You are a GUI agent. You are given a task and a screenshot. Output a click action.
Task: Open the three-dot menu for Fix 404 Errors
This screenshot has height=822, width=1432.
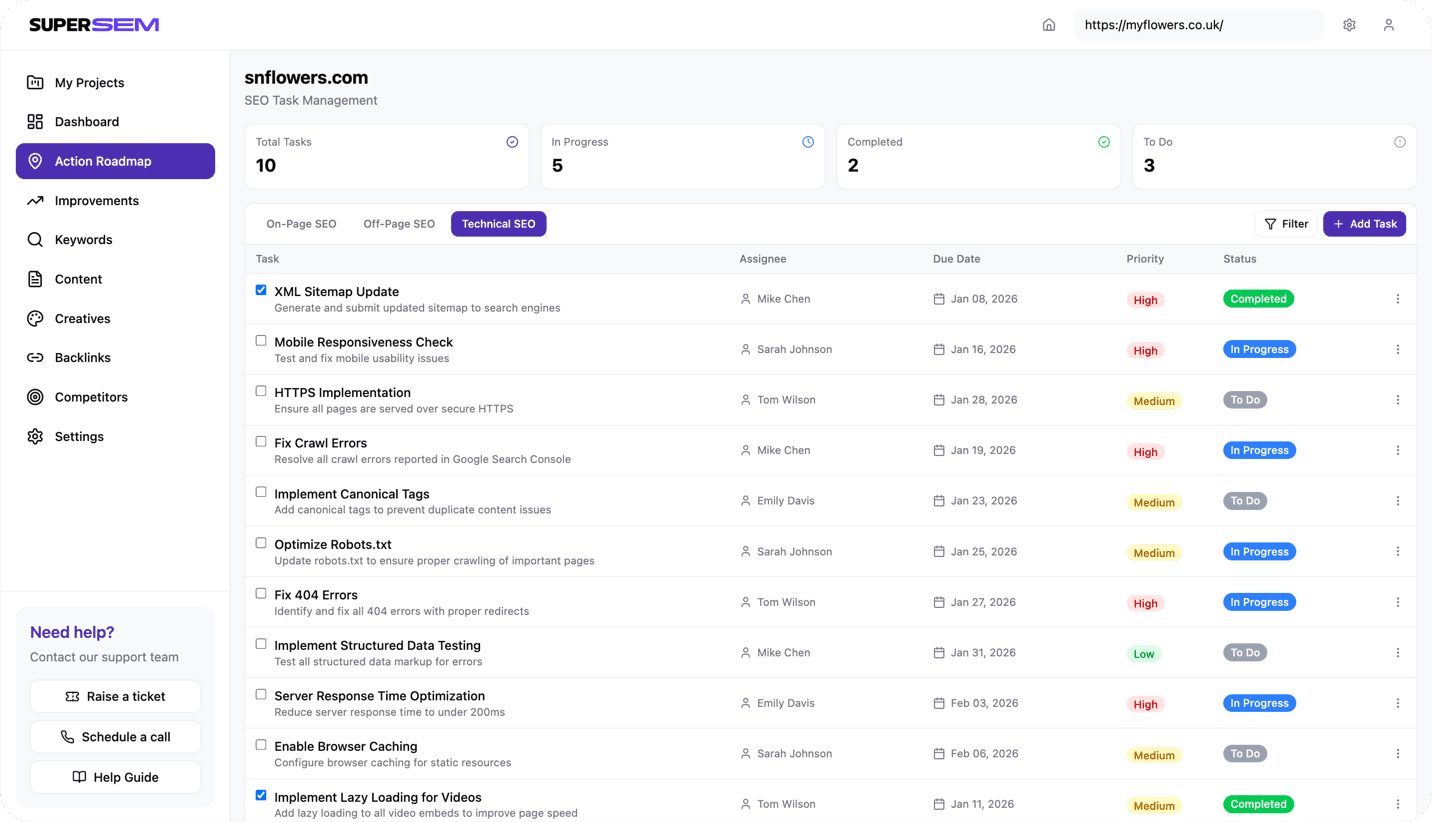pos(1398,602)
